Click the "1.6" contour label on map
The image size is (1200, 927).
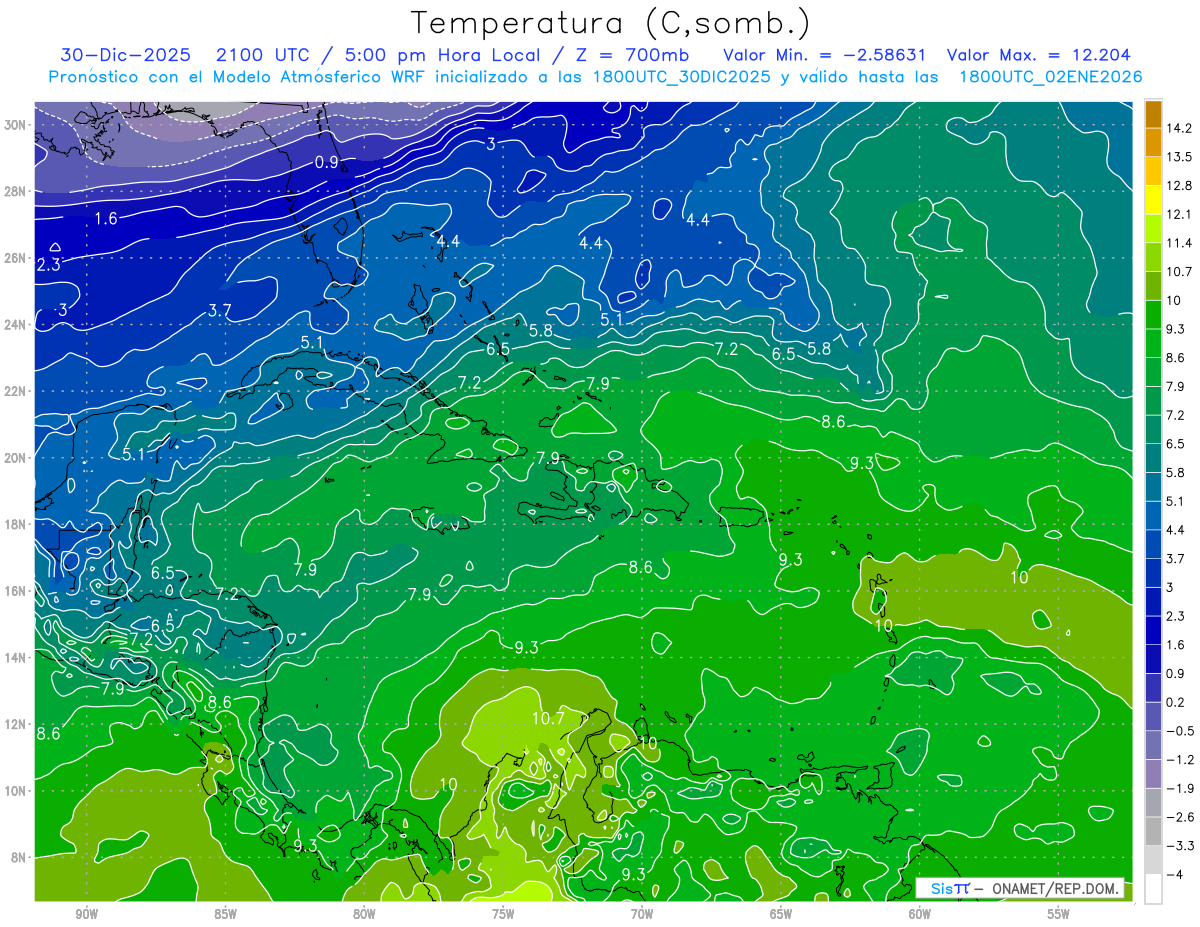[x=107, y=218]
